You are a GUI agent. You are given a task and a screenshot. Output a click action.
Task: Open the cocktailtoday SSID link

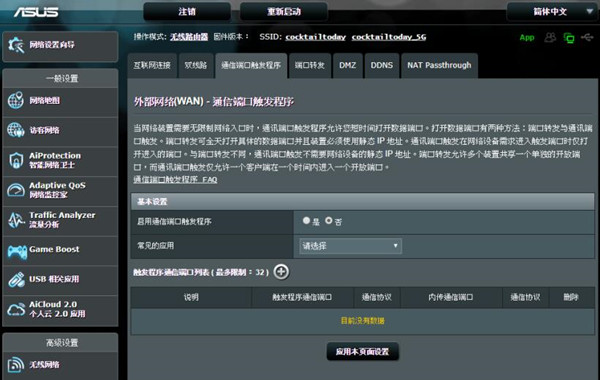(315, 37)
